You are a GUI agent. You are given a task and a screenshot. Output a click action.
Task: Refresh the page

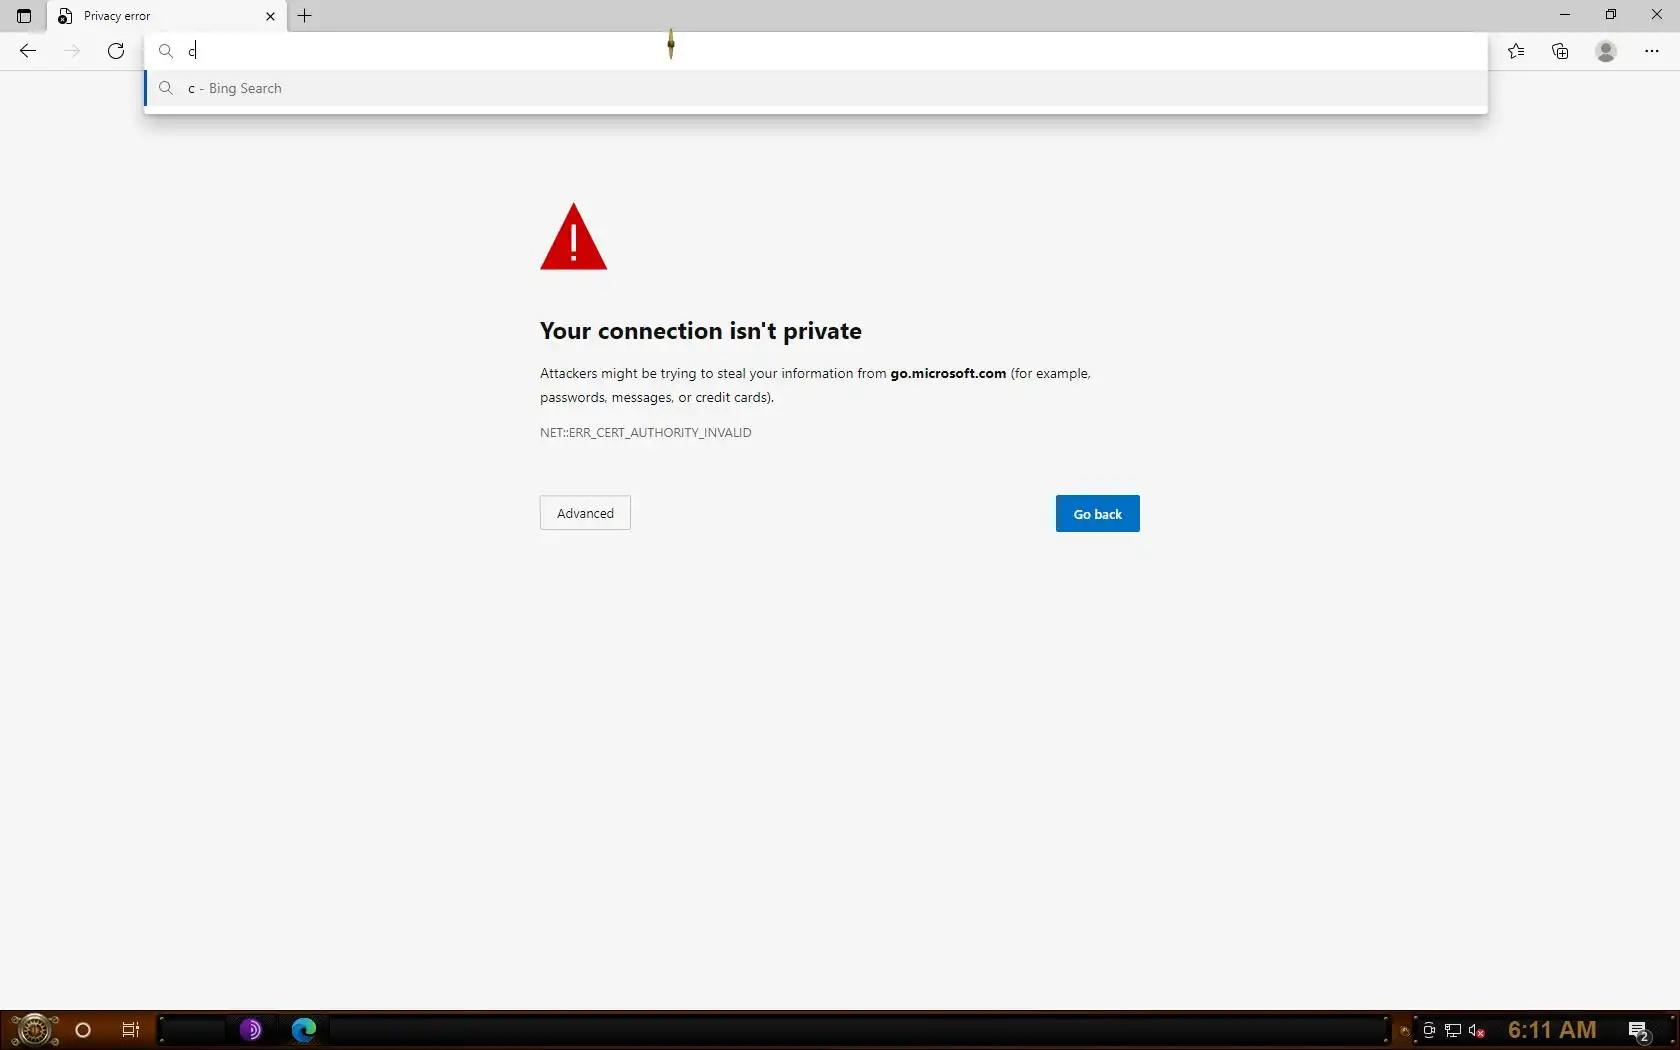116,51
